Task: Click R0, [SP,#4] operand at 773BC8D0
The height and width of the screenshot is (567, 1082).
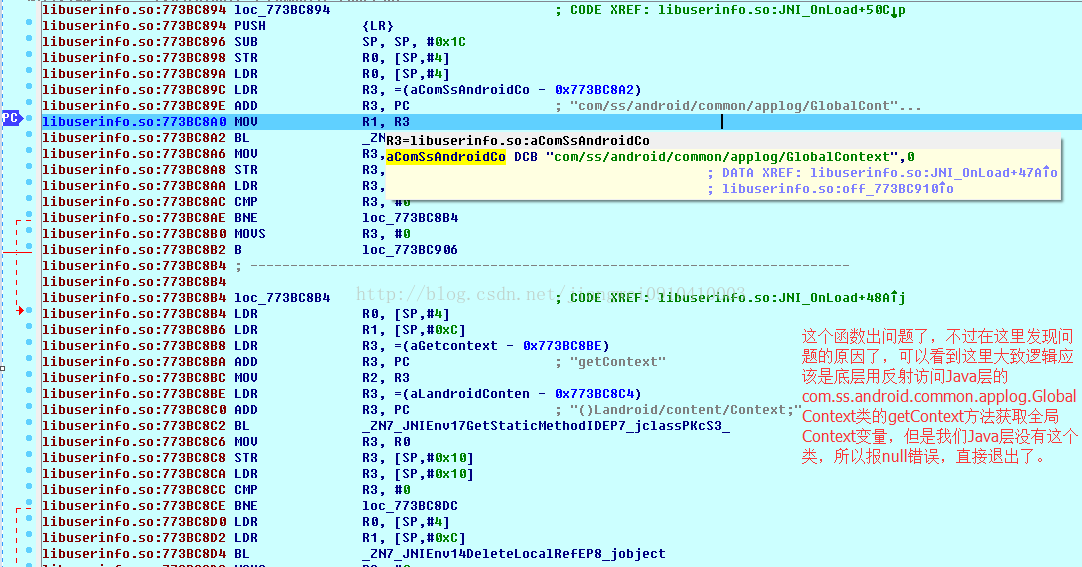Action: pyautogui.click(x=406, y=521)
